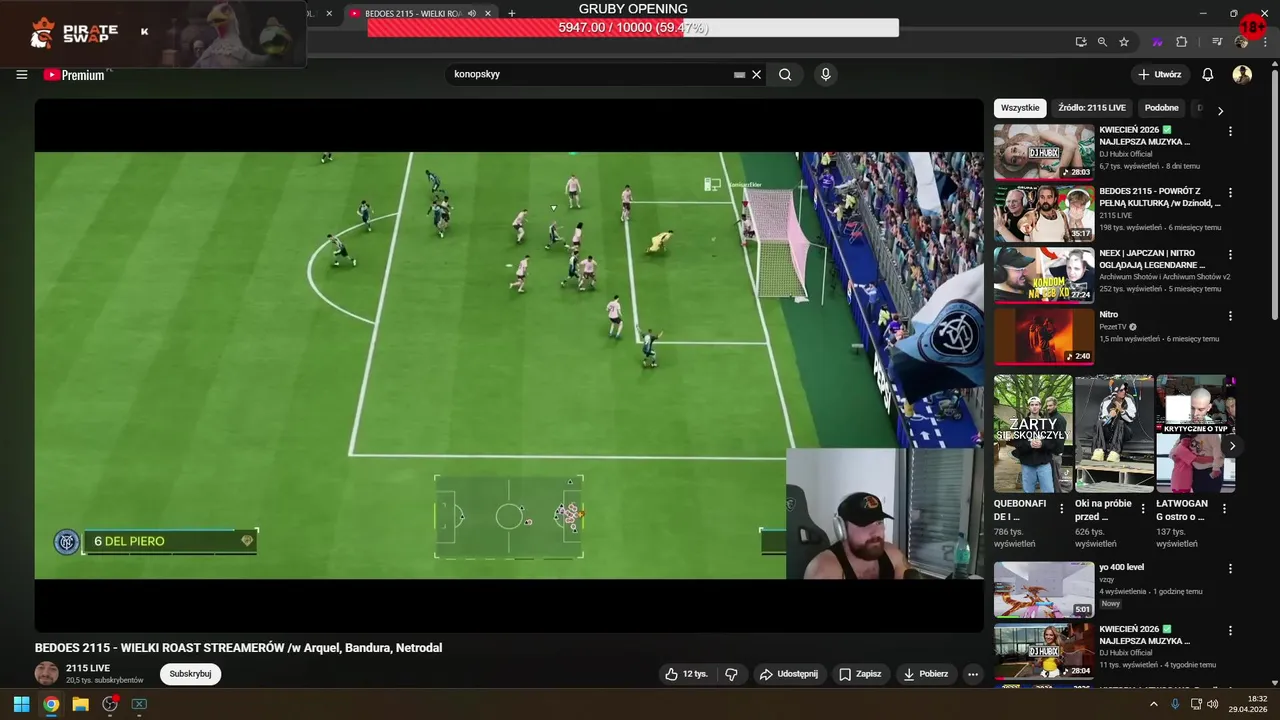
Task: Open the YouTube account avatar menu
Action: point(1242,75)
